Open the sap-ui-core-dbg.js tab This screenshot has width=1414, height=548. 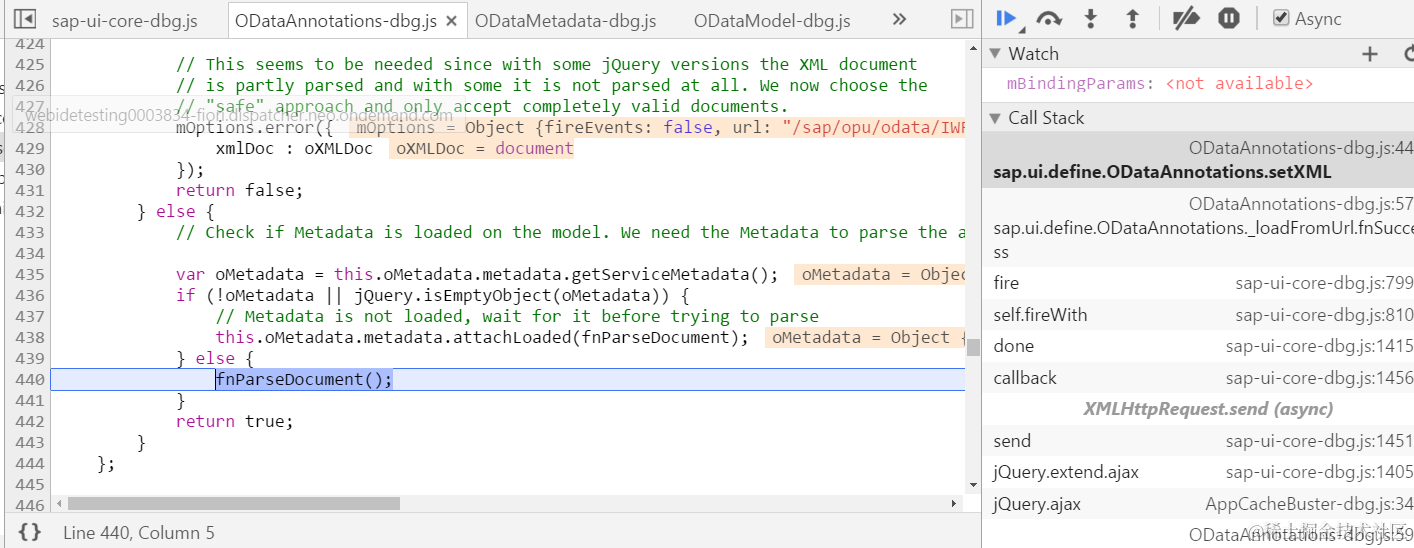pyautogui.click(x=125, y=20)
